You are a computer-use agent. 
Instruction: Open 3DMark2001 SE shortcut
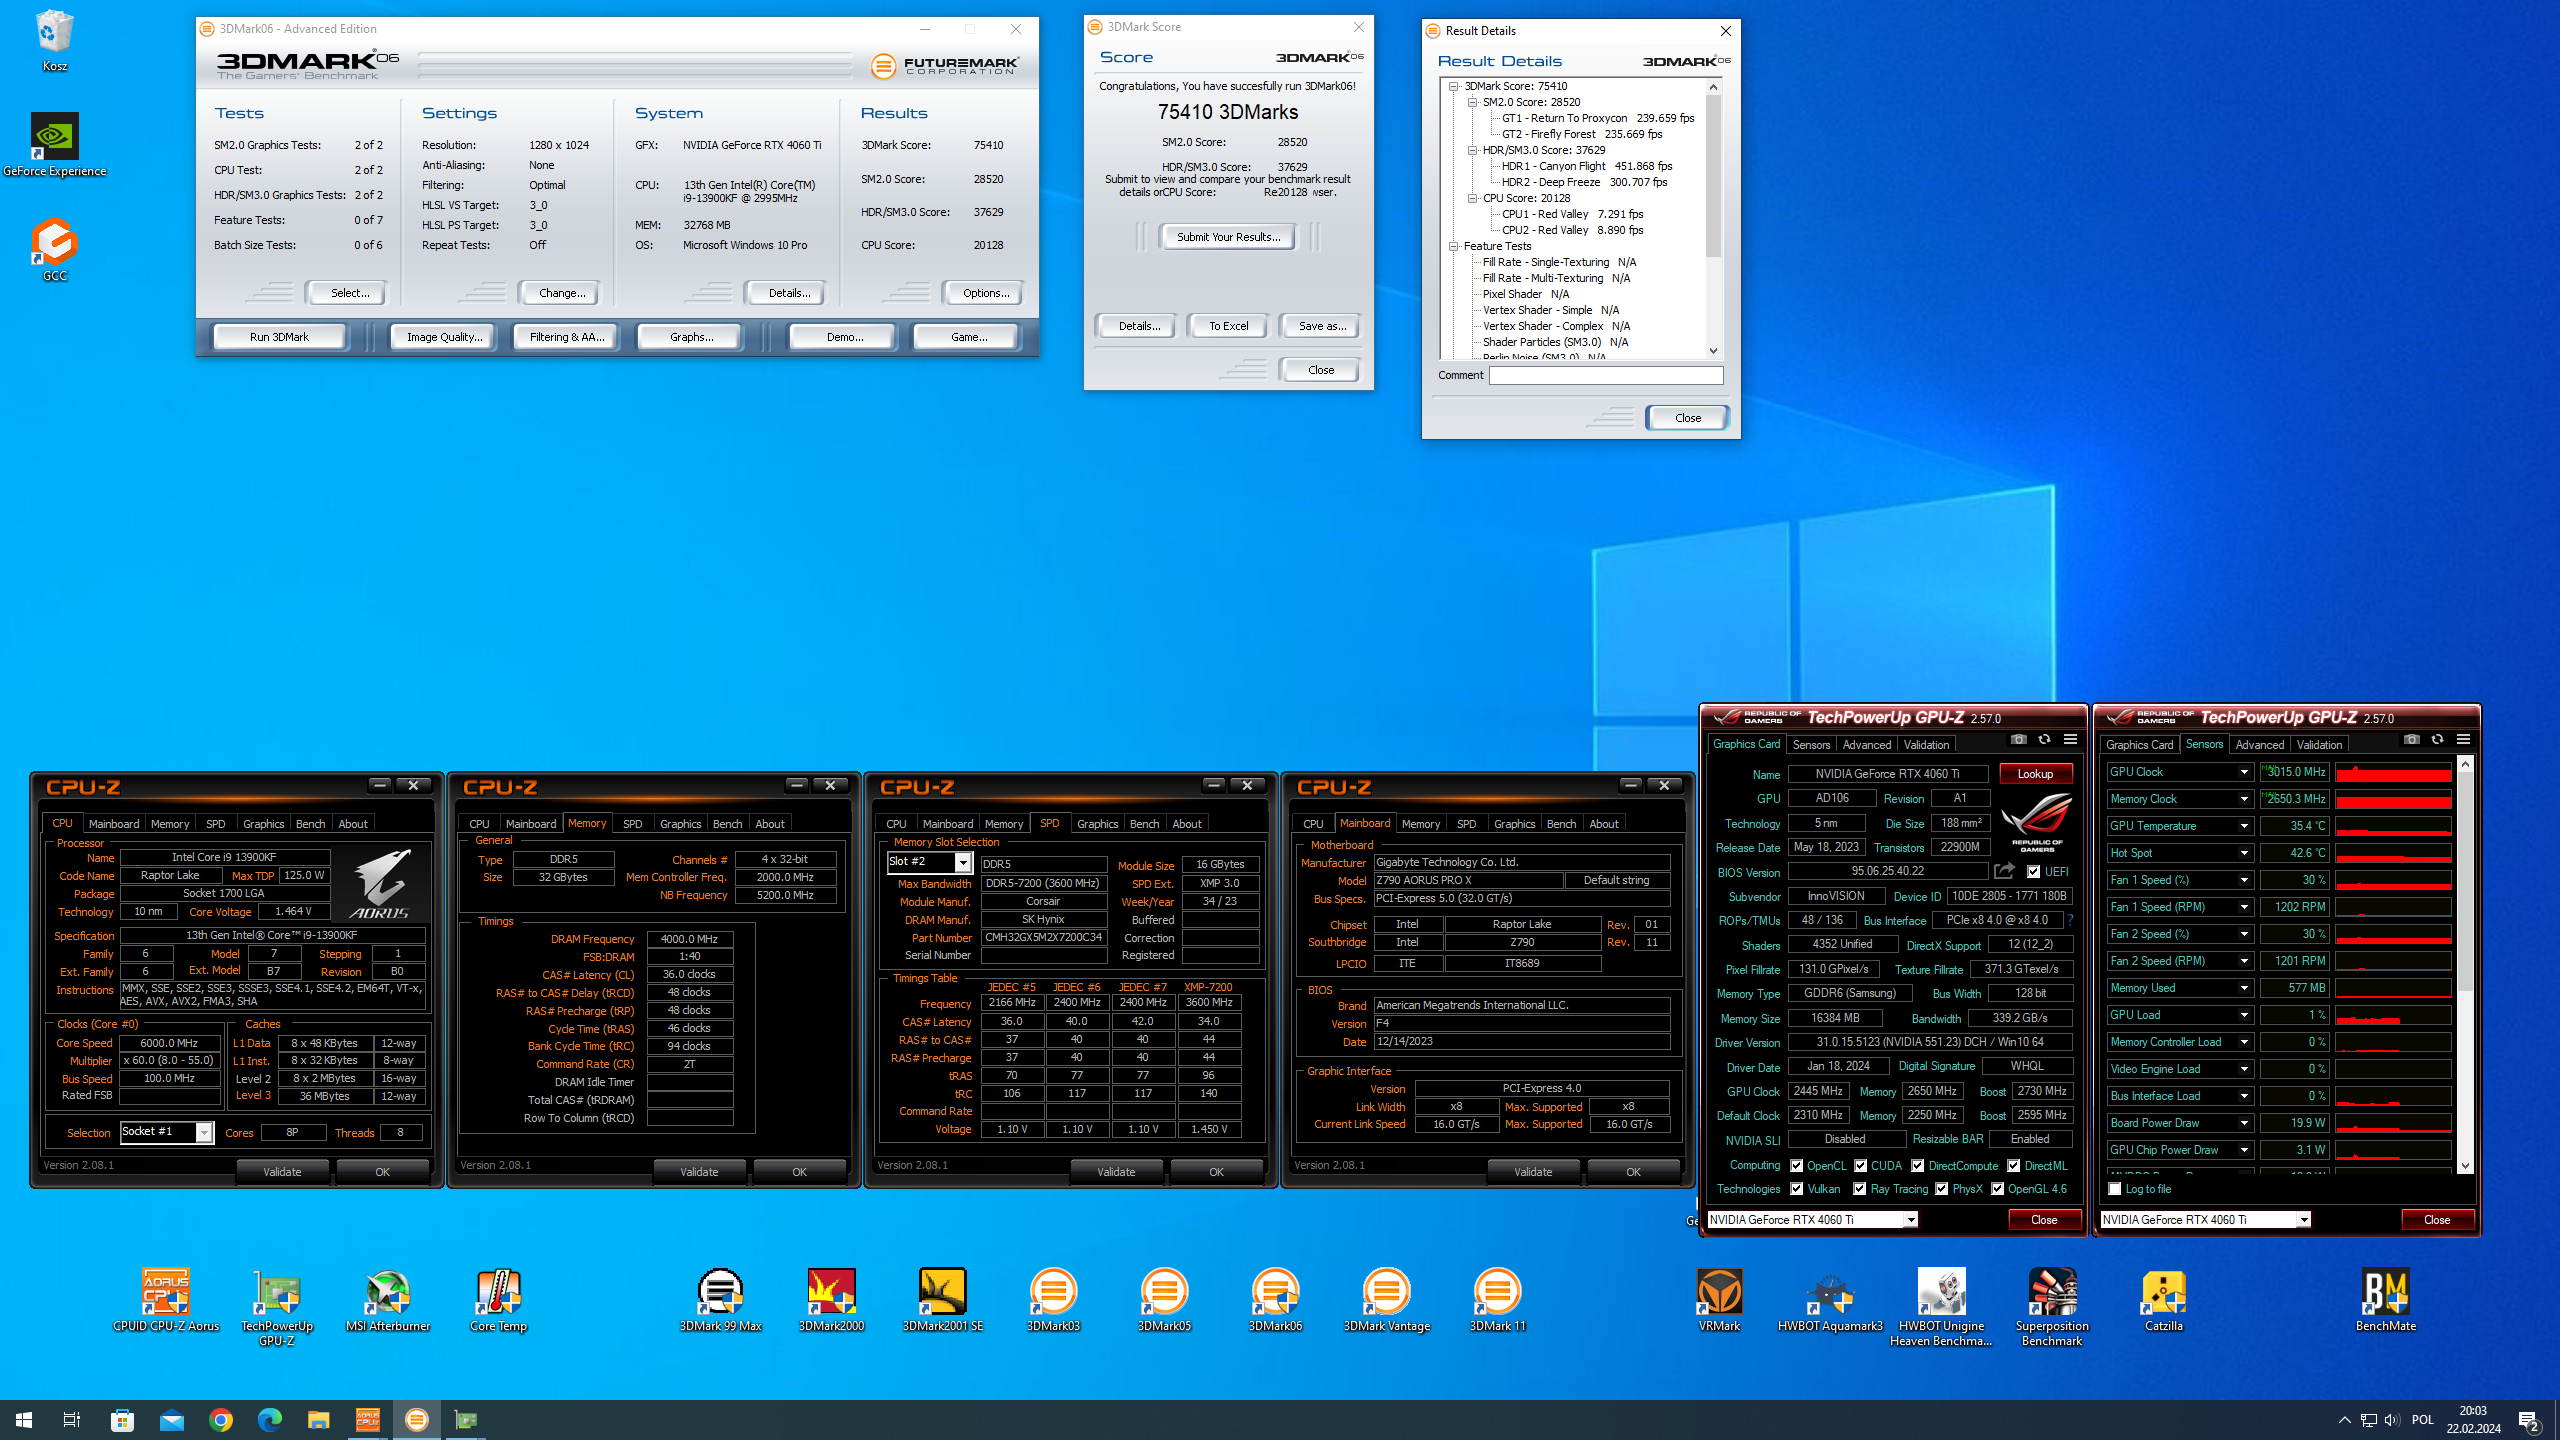[942, 1300]
